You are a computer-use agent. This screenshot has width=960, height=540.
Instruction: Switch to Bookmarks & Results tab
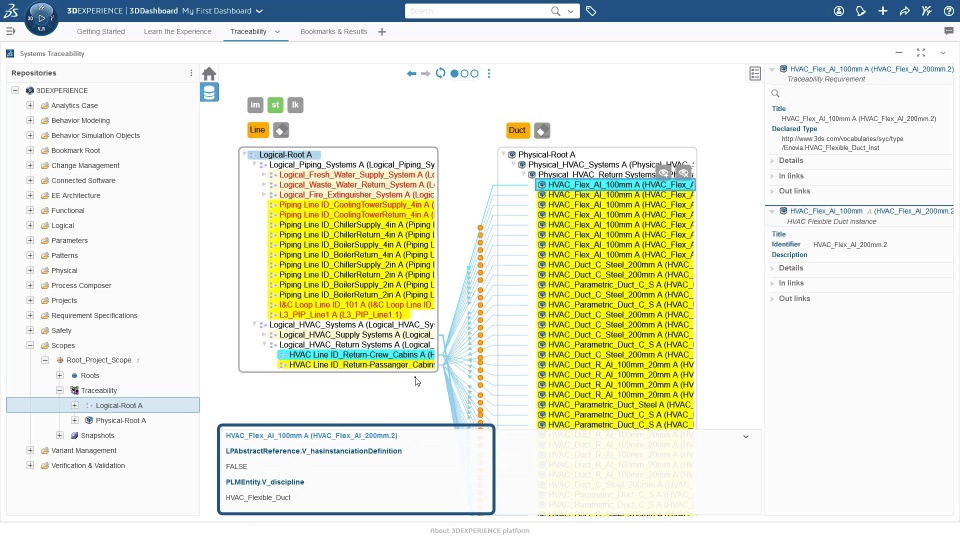pyautogui.click(x=334, y=31)
